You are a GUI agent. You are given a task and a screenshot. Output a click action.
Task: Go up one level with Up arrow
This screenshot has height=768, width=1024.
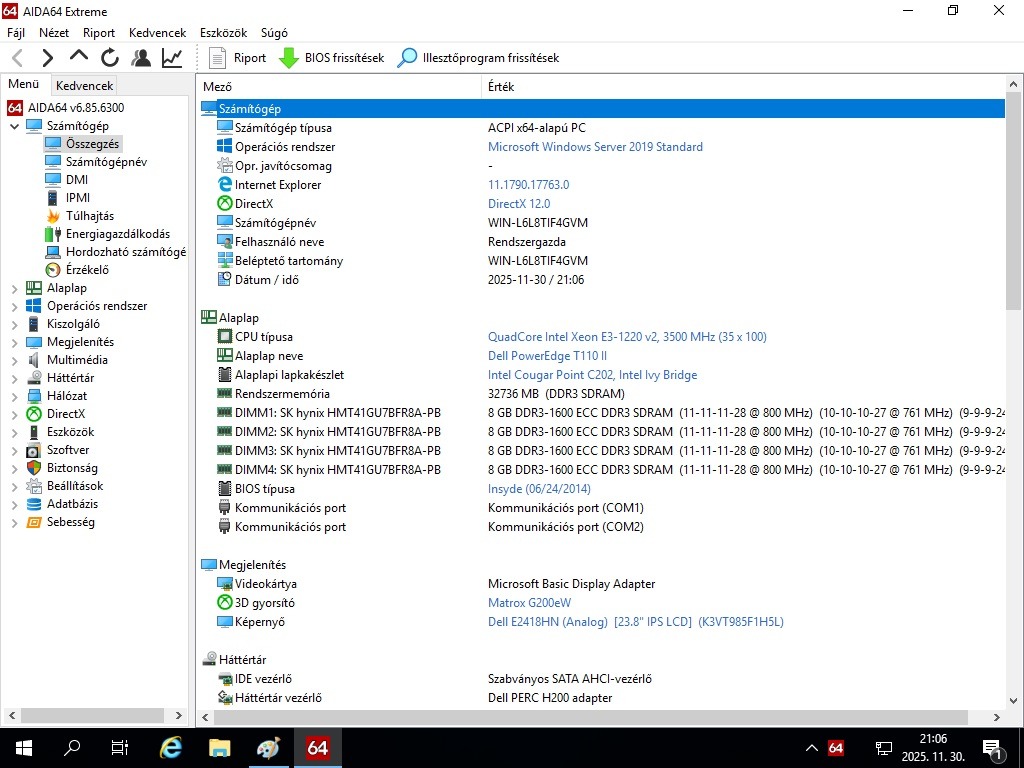click(x=78, y=57)
